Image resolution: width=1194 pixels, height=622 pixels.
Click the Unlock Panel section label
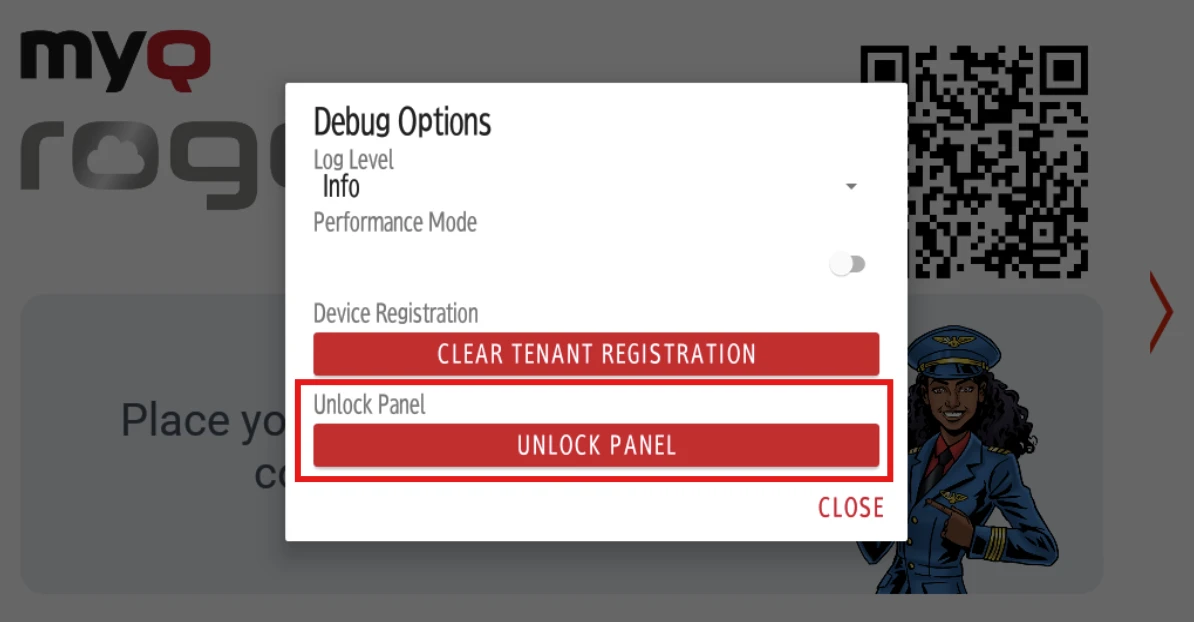[369, 405]
